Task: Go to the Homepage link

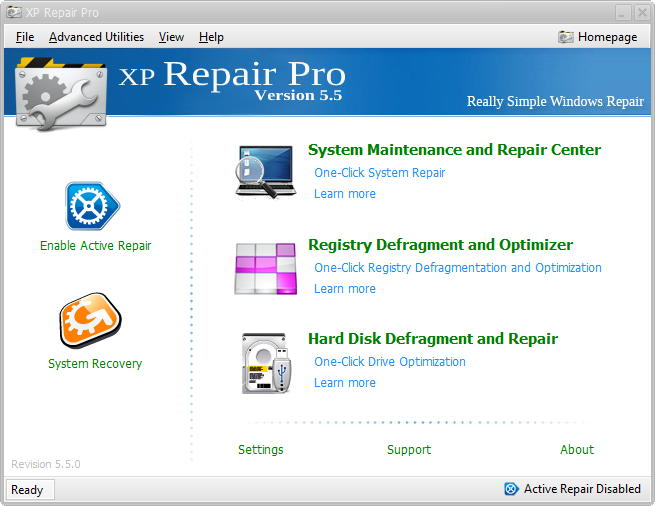Action: pos(607,37)
